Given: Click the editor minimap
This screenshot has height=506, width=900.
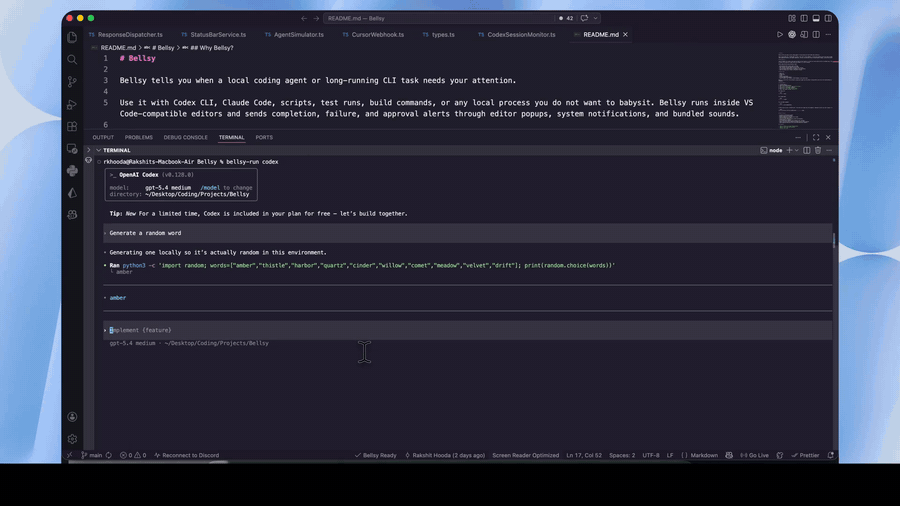Looking at the screenshot, I should point(806,89).
